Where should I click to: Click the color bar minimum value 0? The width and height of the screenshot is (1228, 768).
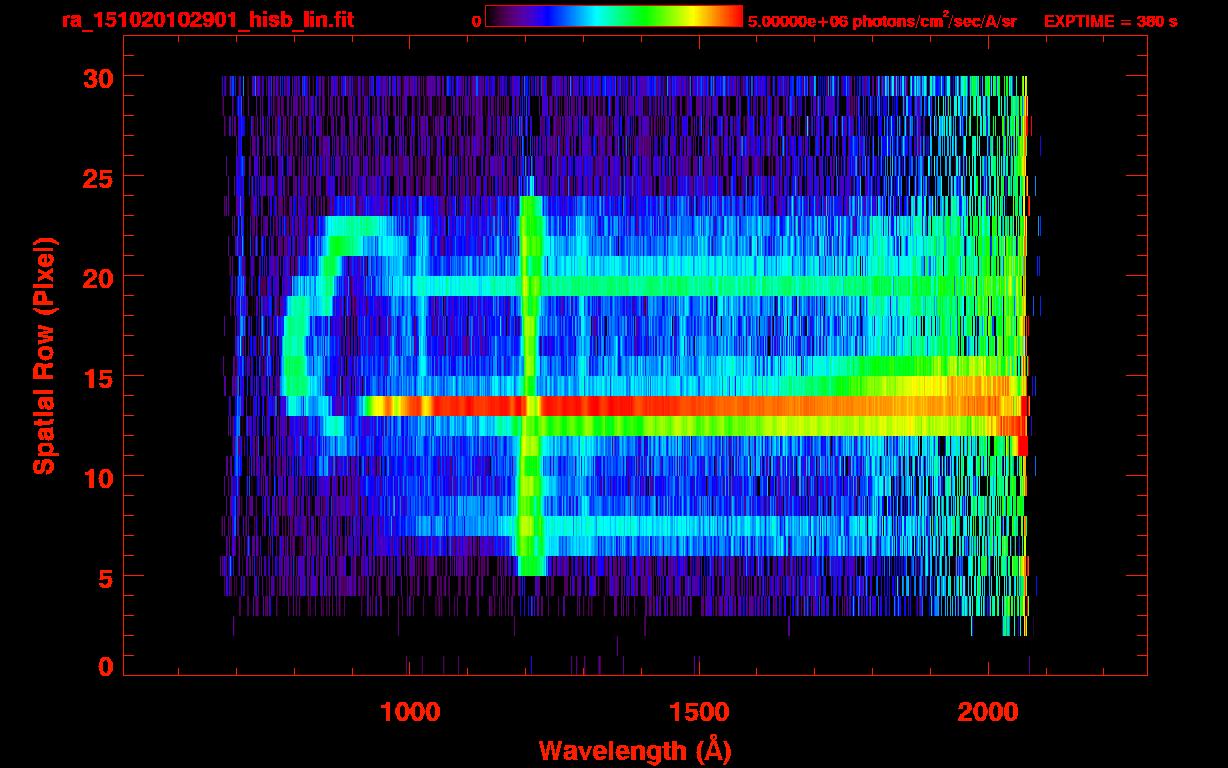[477, 21]
